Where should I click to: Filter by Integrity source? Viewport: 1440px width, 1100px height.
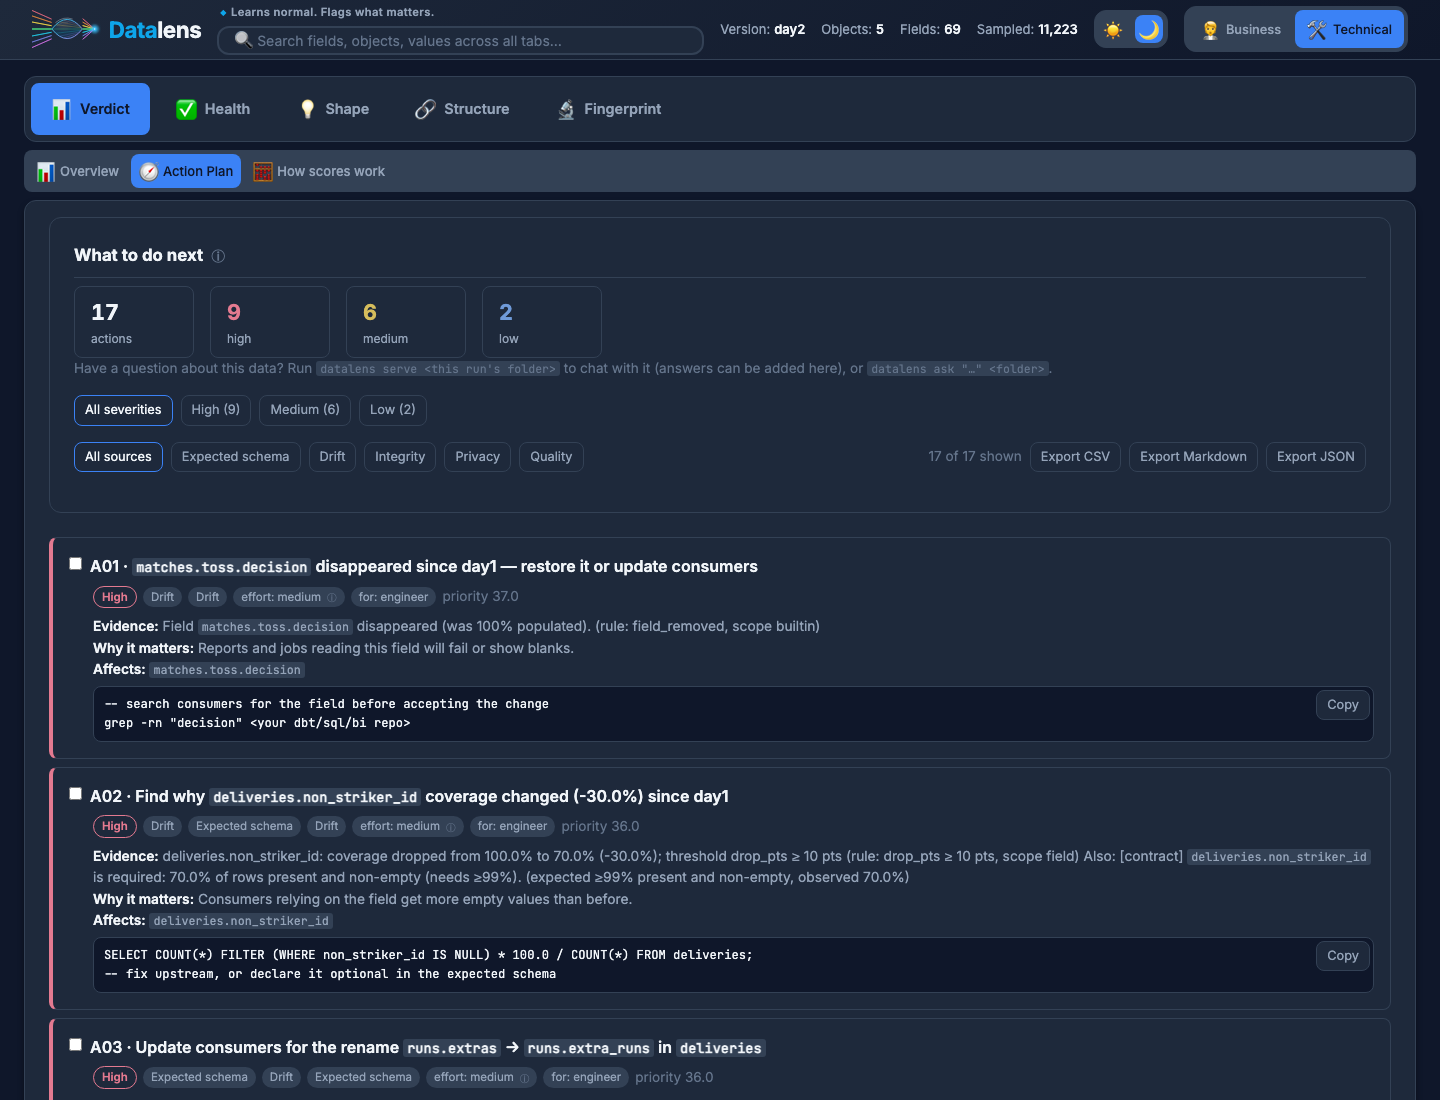400,457
